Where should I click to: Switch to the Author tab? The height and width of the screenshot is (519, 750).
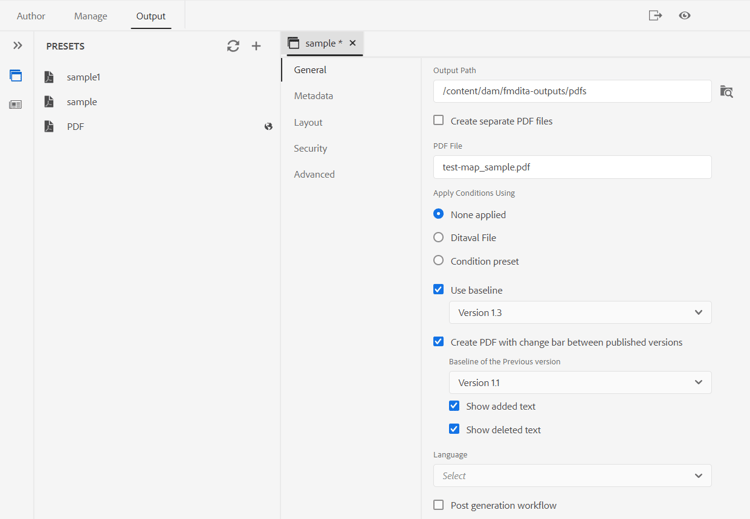31,16
